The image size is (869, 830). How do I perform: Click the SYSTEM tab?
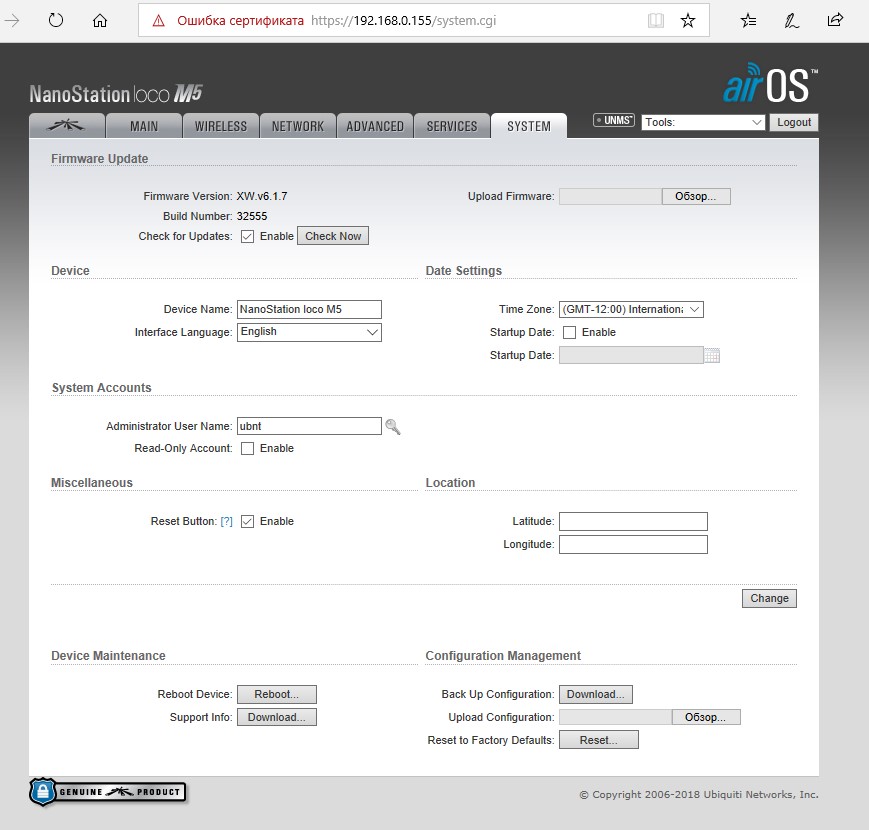pyautogui.click(x=529, y=126)
